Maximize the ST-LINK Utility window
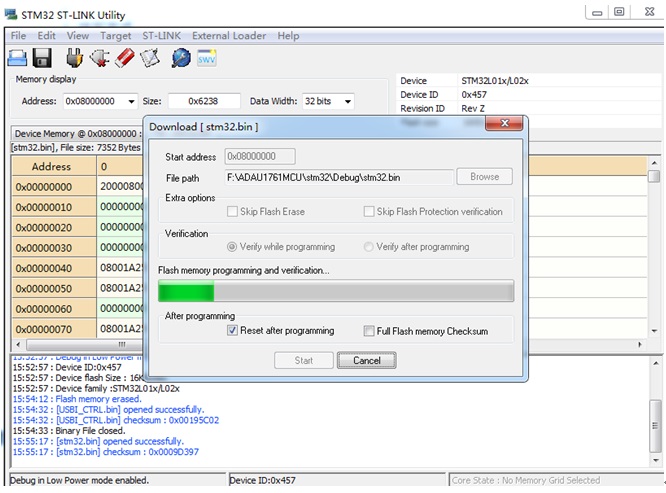This screenshot has width=666, height=493. [x=619, y=12]
